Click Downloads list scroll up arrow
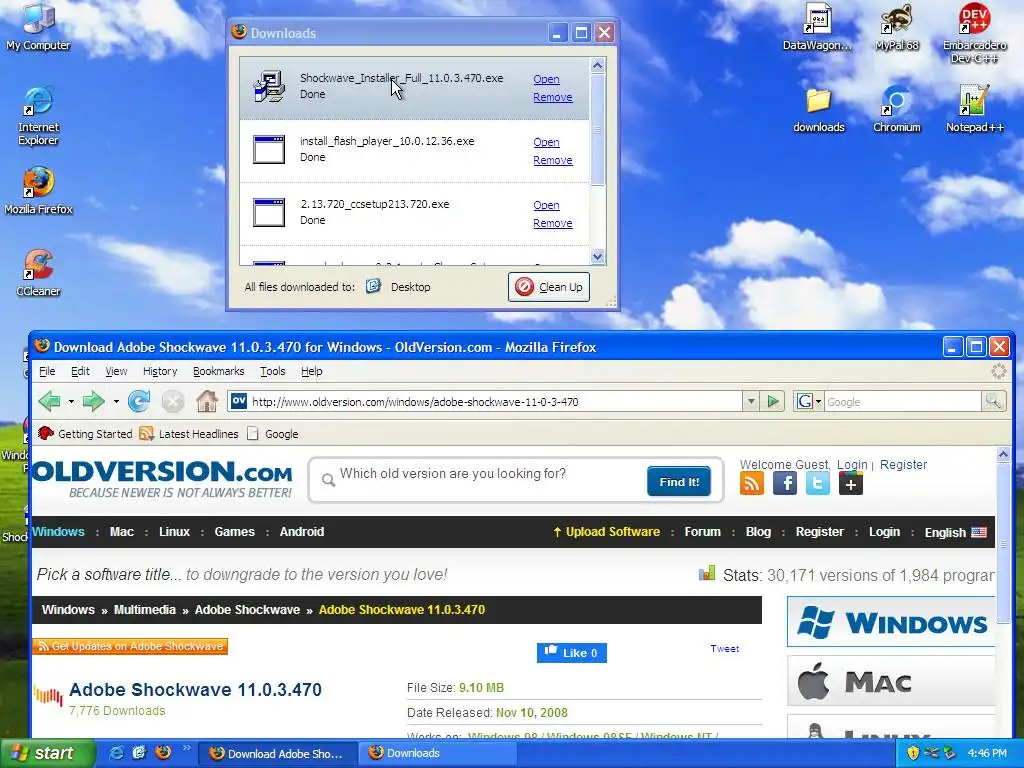This screenshot has width=1024, height=768. coord(597,65)
